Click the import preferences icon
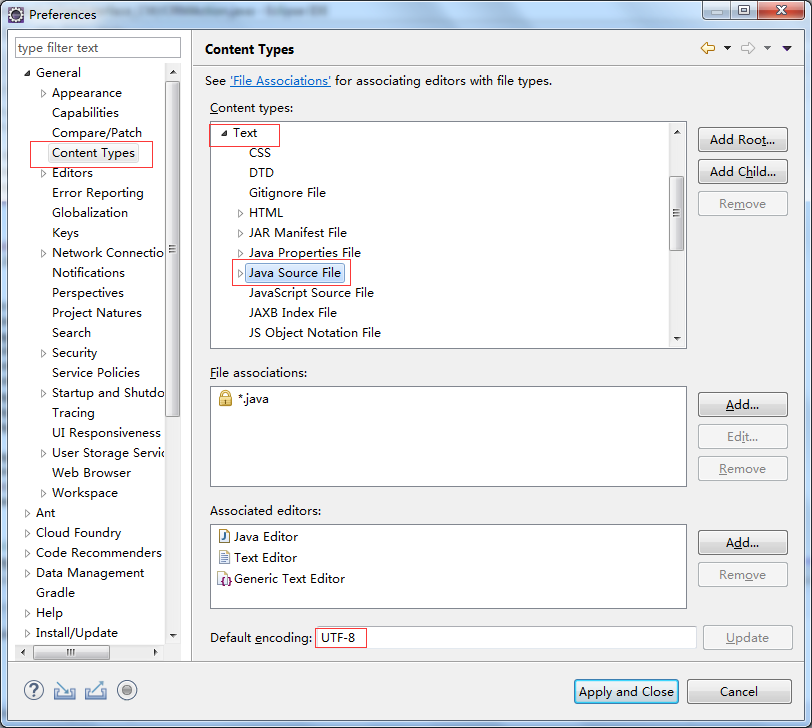Viewport: 812px width, 728px height. 65,690
